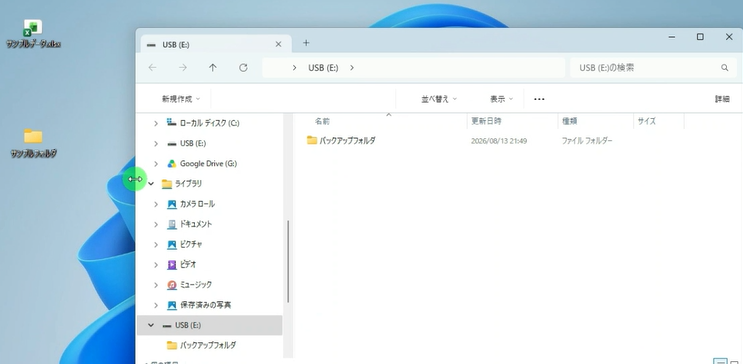Toggle the 詳細 details pane button
Viewport: 743px width, 364px height.
[x=722, y=99]
